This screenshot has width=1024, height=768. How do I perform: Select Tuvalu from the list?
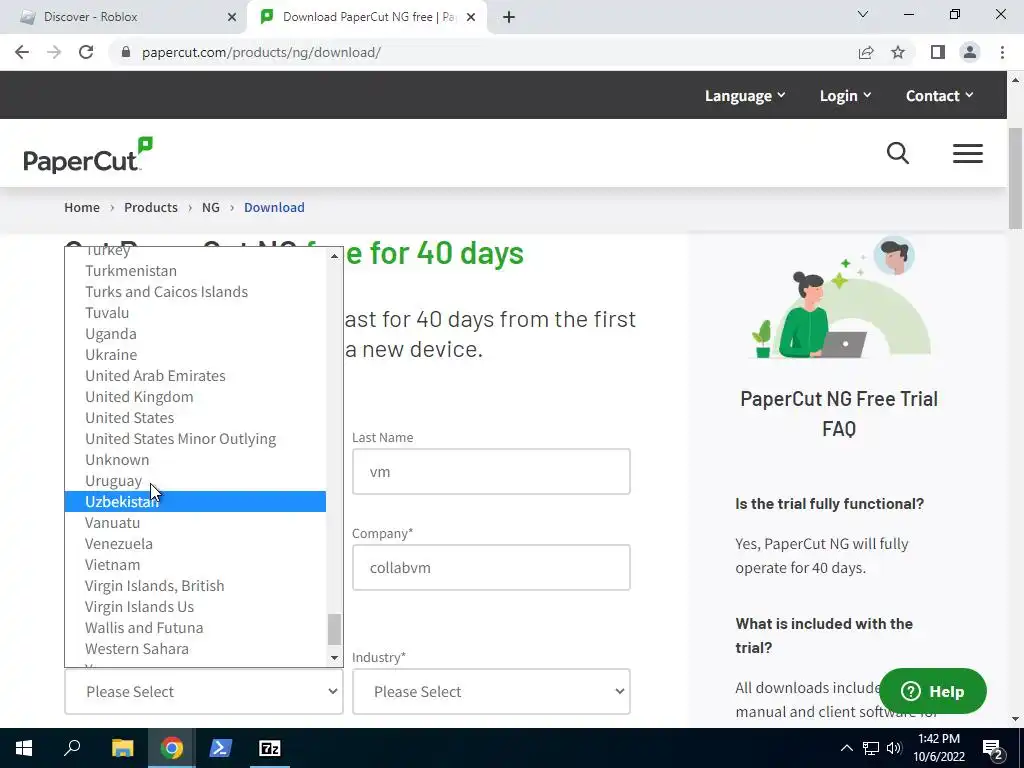(x=195, y=313)
